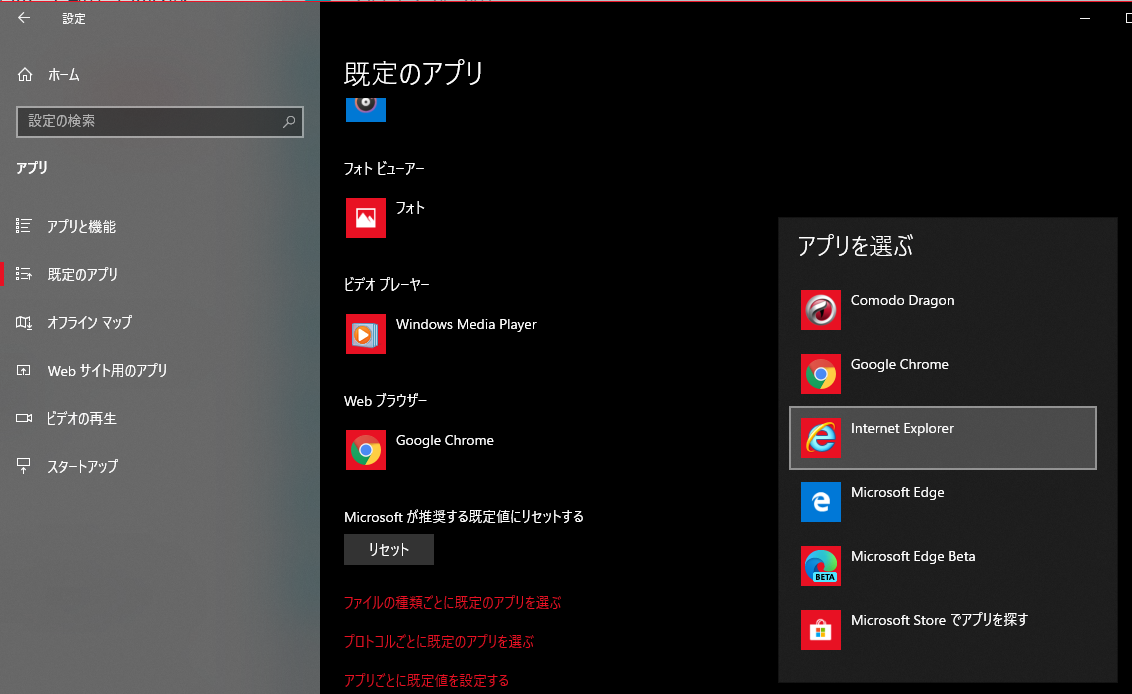Click the アプリと機能 list icon
This screenshot has height=694, width=1132.
24,226
